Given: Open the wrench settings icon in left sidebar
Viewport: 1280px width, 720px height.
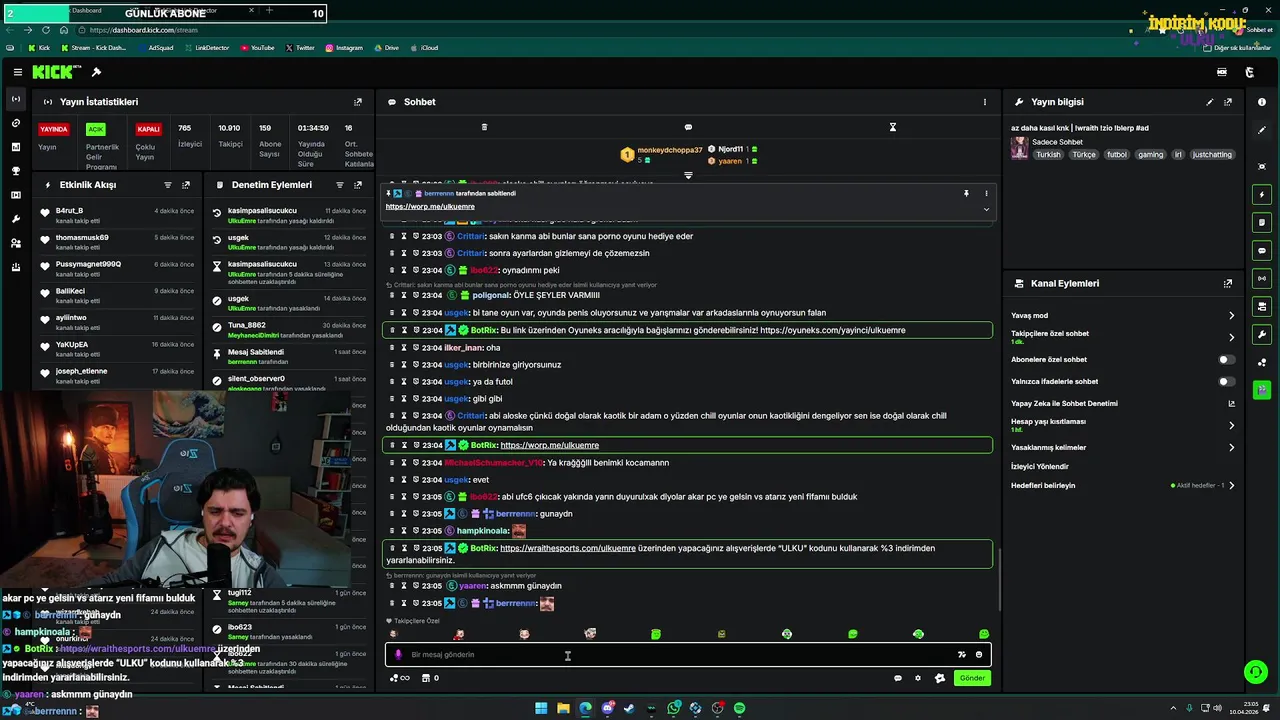Looking at the screenshot, I should pos(15,219).
